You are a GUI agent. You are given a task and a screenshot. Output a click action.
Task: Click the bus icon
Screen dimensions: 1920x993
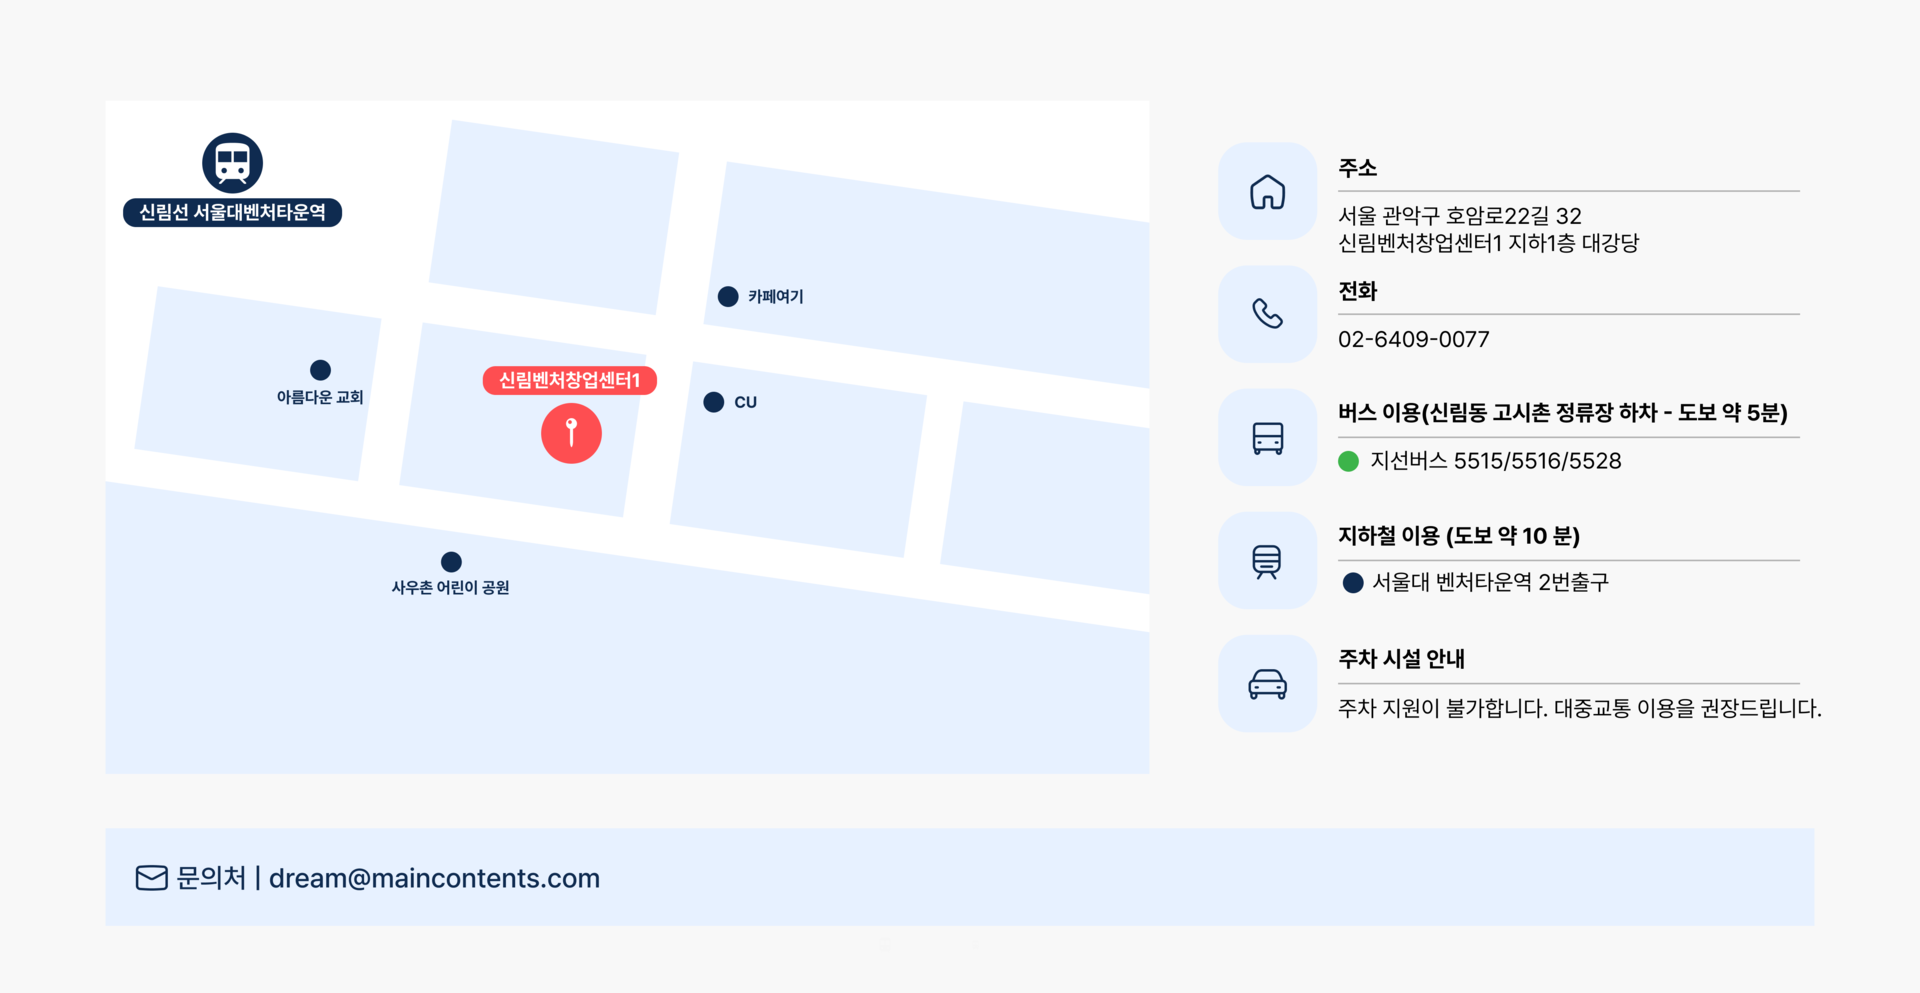pyautogui.click(x=1267, y=438)
